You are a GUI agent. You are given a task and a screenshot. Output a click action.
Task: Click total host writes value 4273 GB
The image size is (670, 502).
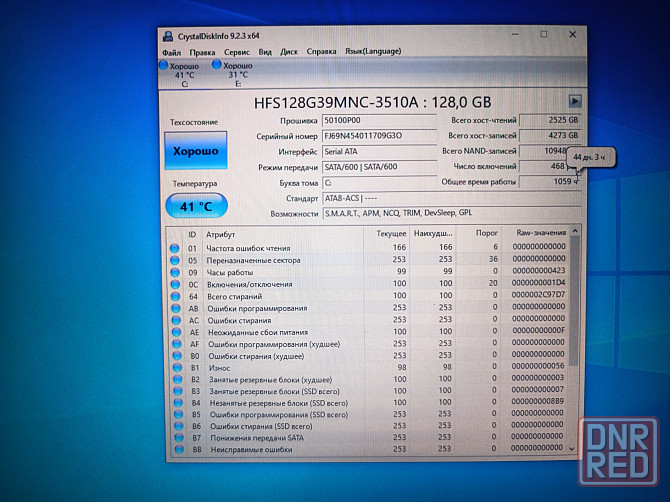[550, 136]
